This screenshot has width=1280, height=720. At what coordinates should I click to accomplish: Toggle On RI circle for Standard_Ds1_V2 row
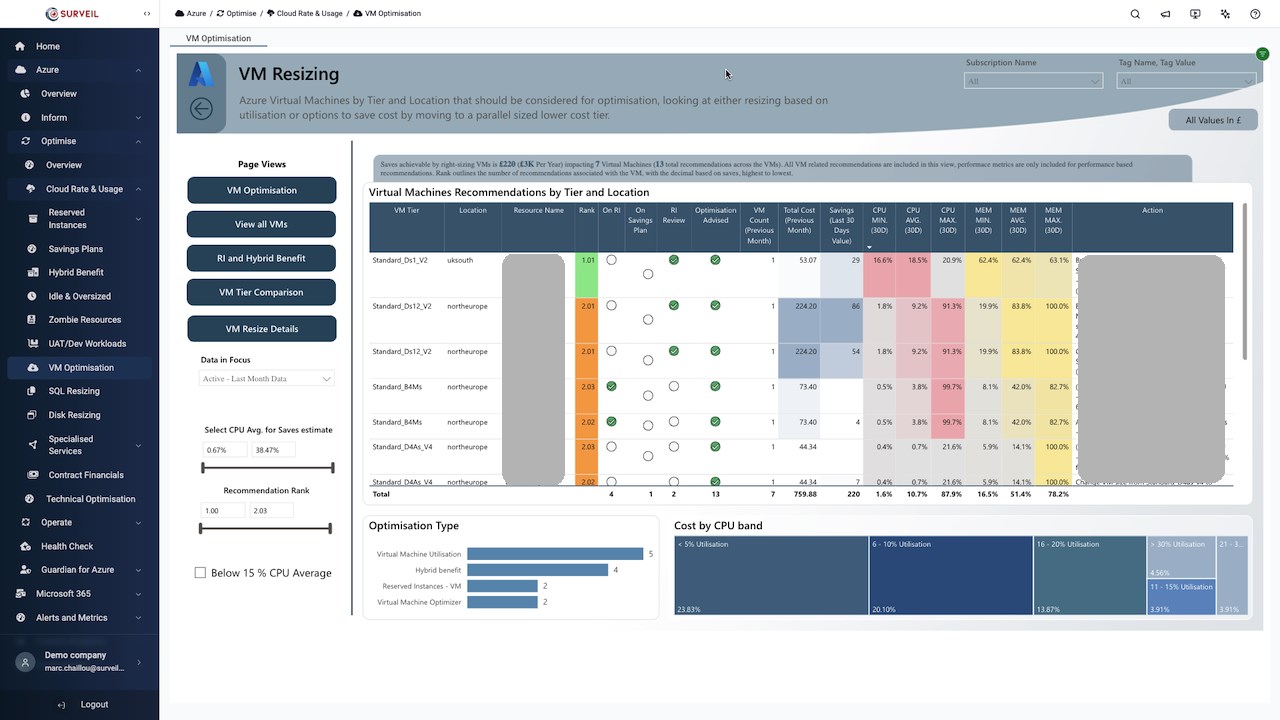(611, 260)
